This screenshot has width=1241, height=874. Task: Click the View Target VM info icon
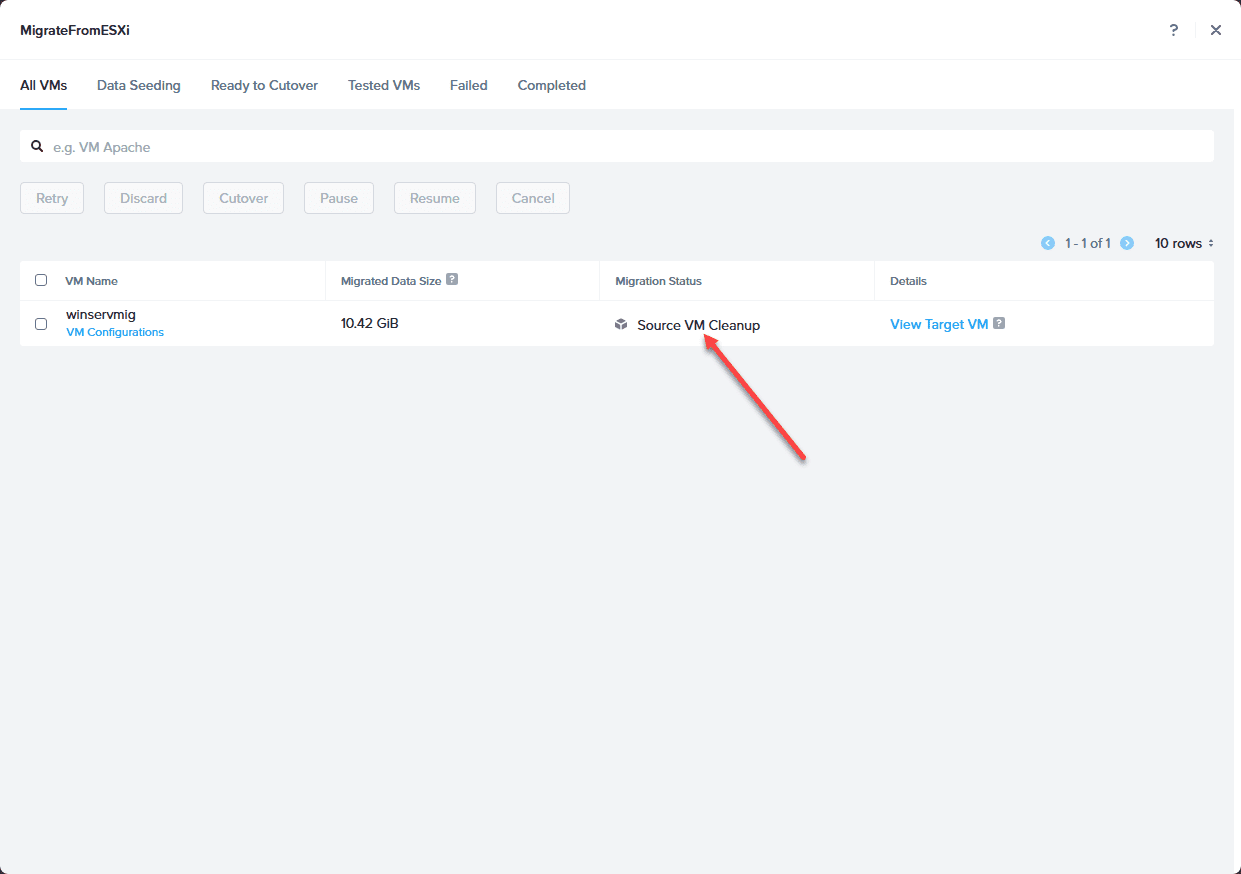999,324
